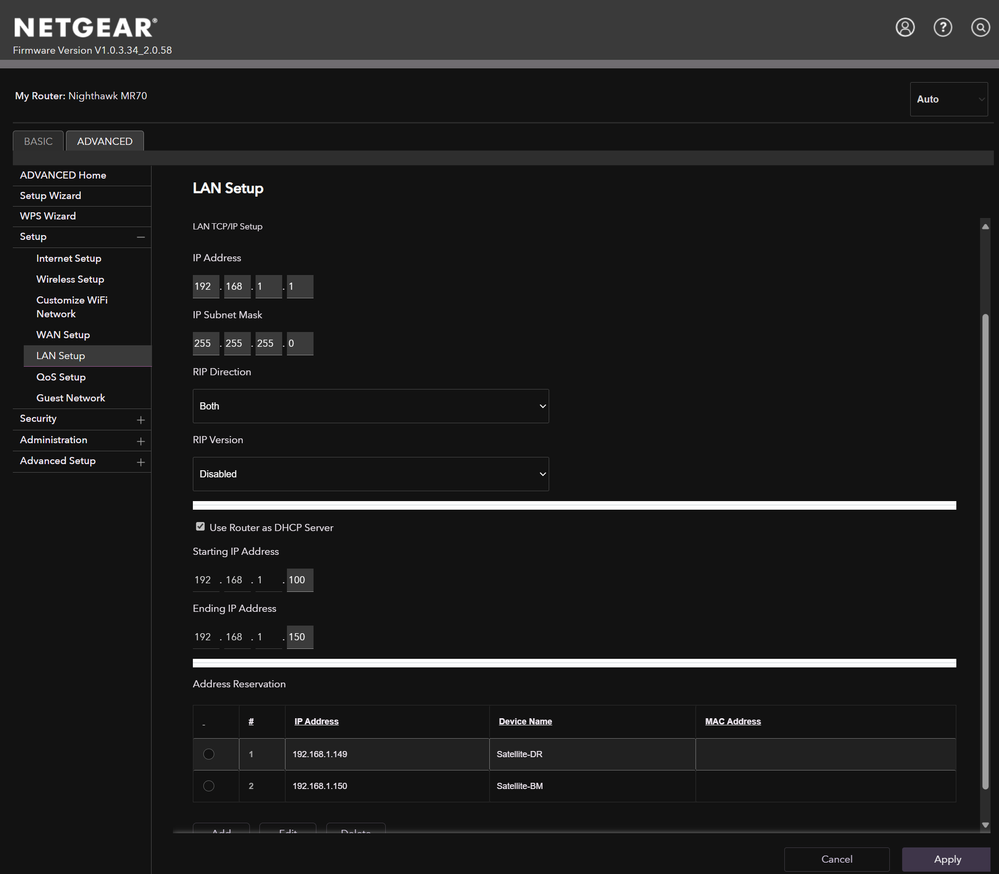Click the Apply button
The width and height of the screenshot is (999, 874).
[946, 859]
